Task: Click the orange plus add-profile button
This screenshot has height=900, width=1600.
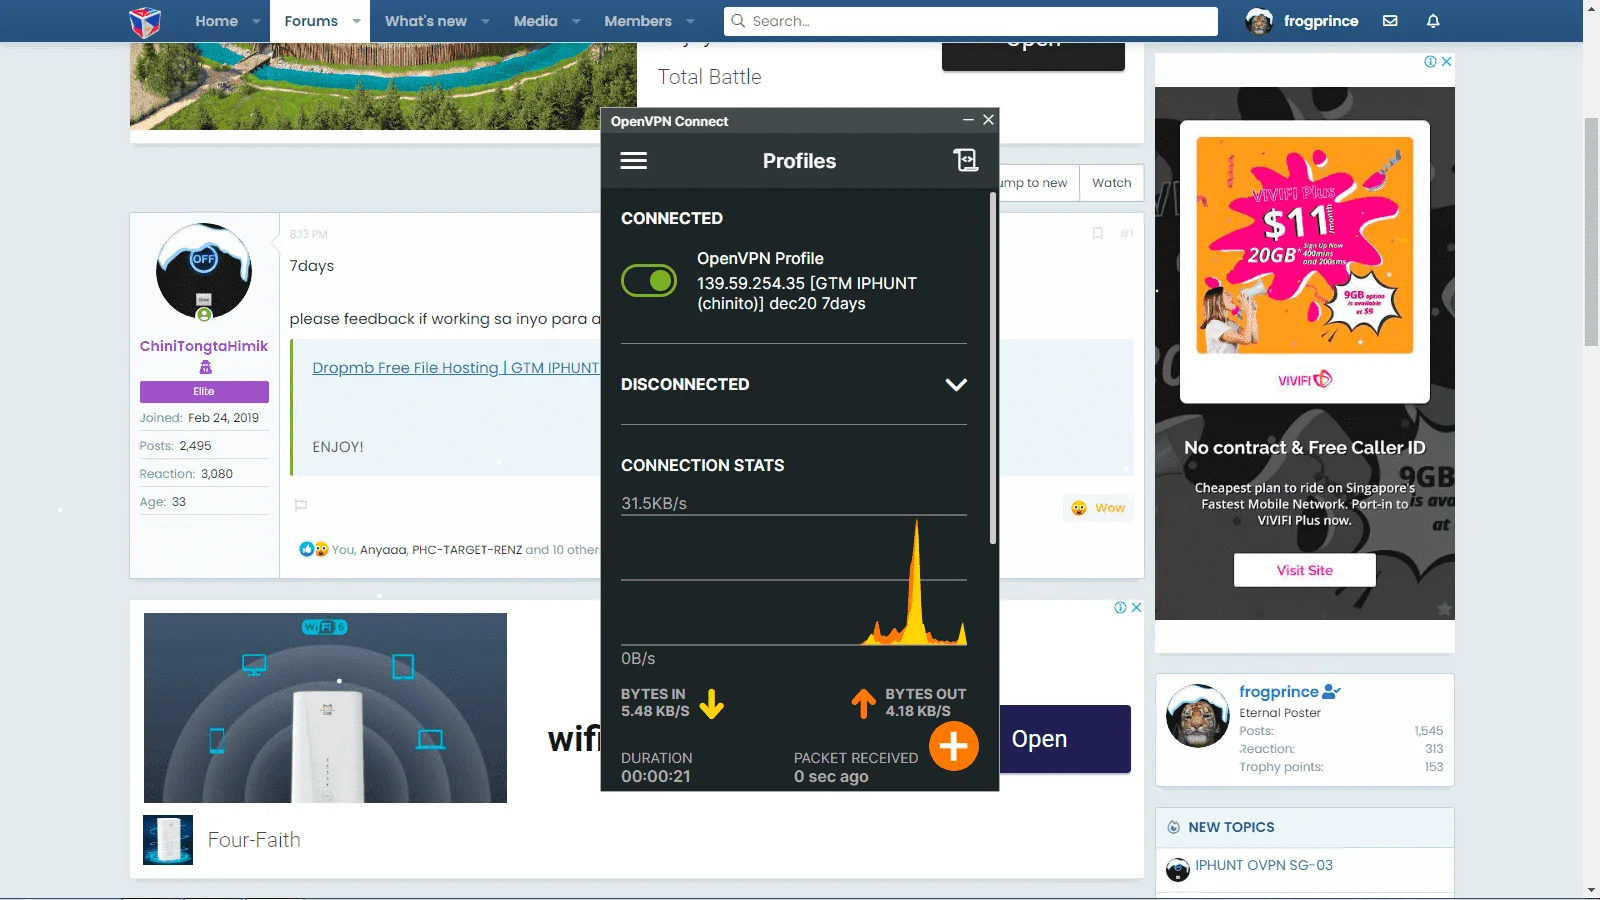Action: [x=954, y=746]
